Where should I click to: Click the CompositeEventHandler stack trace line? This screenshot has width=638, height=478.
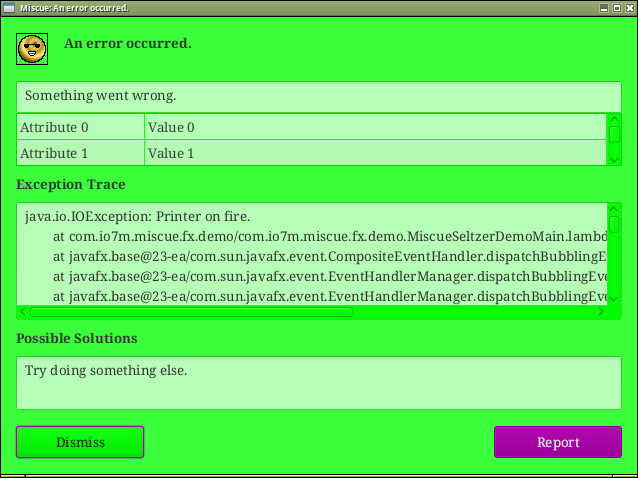click(x=330, y=256)
